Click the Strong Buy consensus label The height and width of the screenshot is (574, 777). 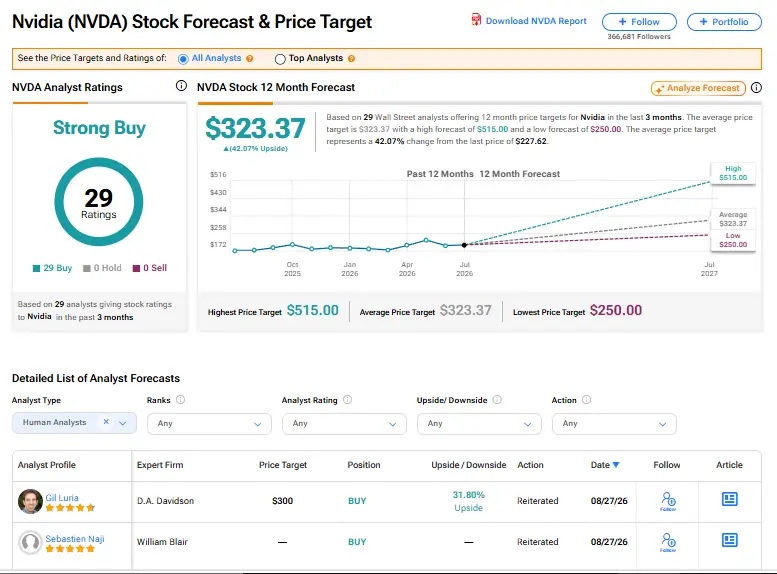coord(99,128)
